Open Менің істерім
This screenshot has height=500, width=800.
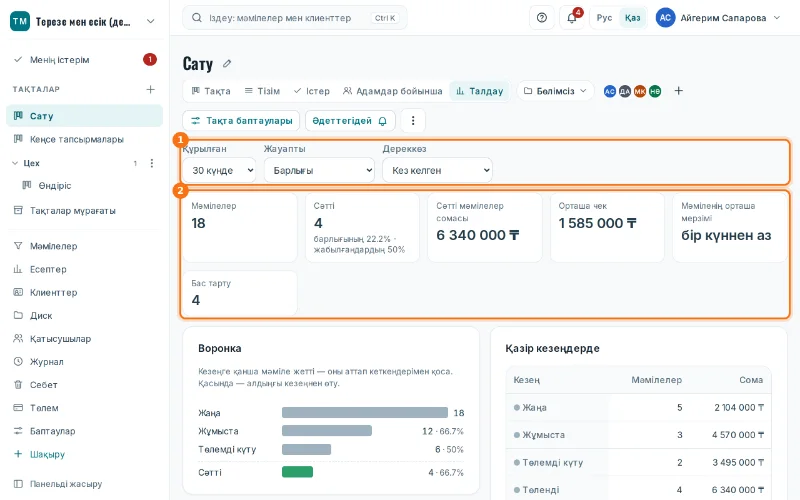(84, 60)
